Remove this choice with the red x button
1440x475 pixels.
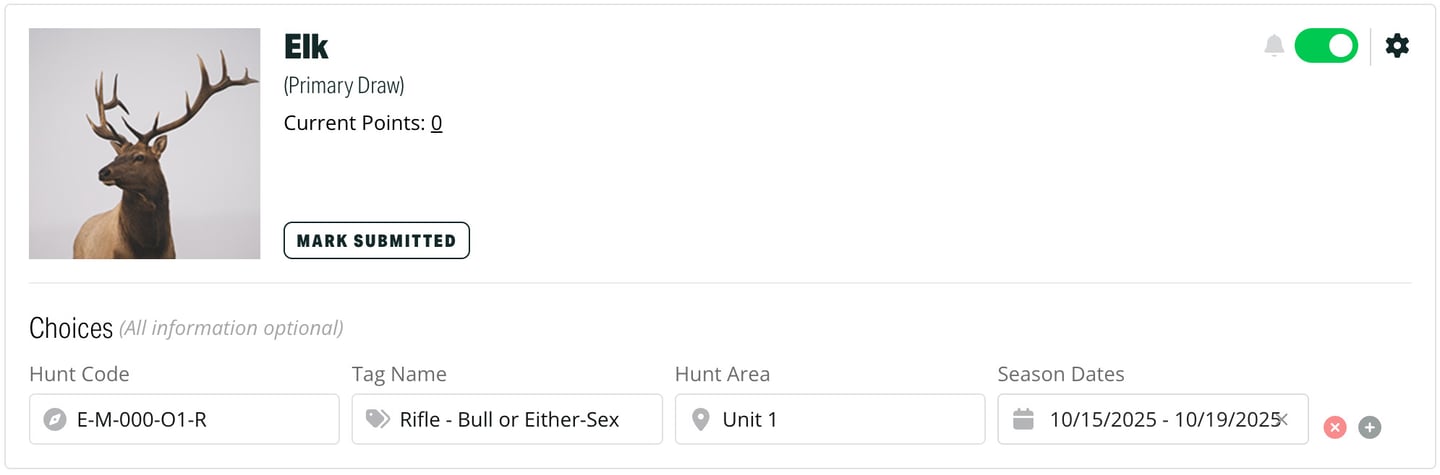tap(1335, 428)
